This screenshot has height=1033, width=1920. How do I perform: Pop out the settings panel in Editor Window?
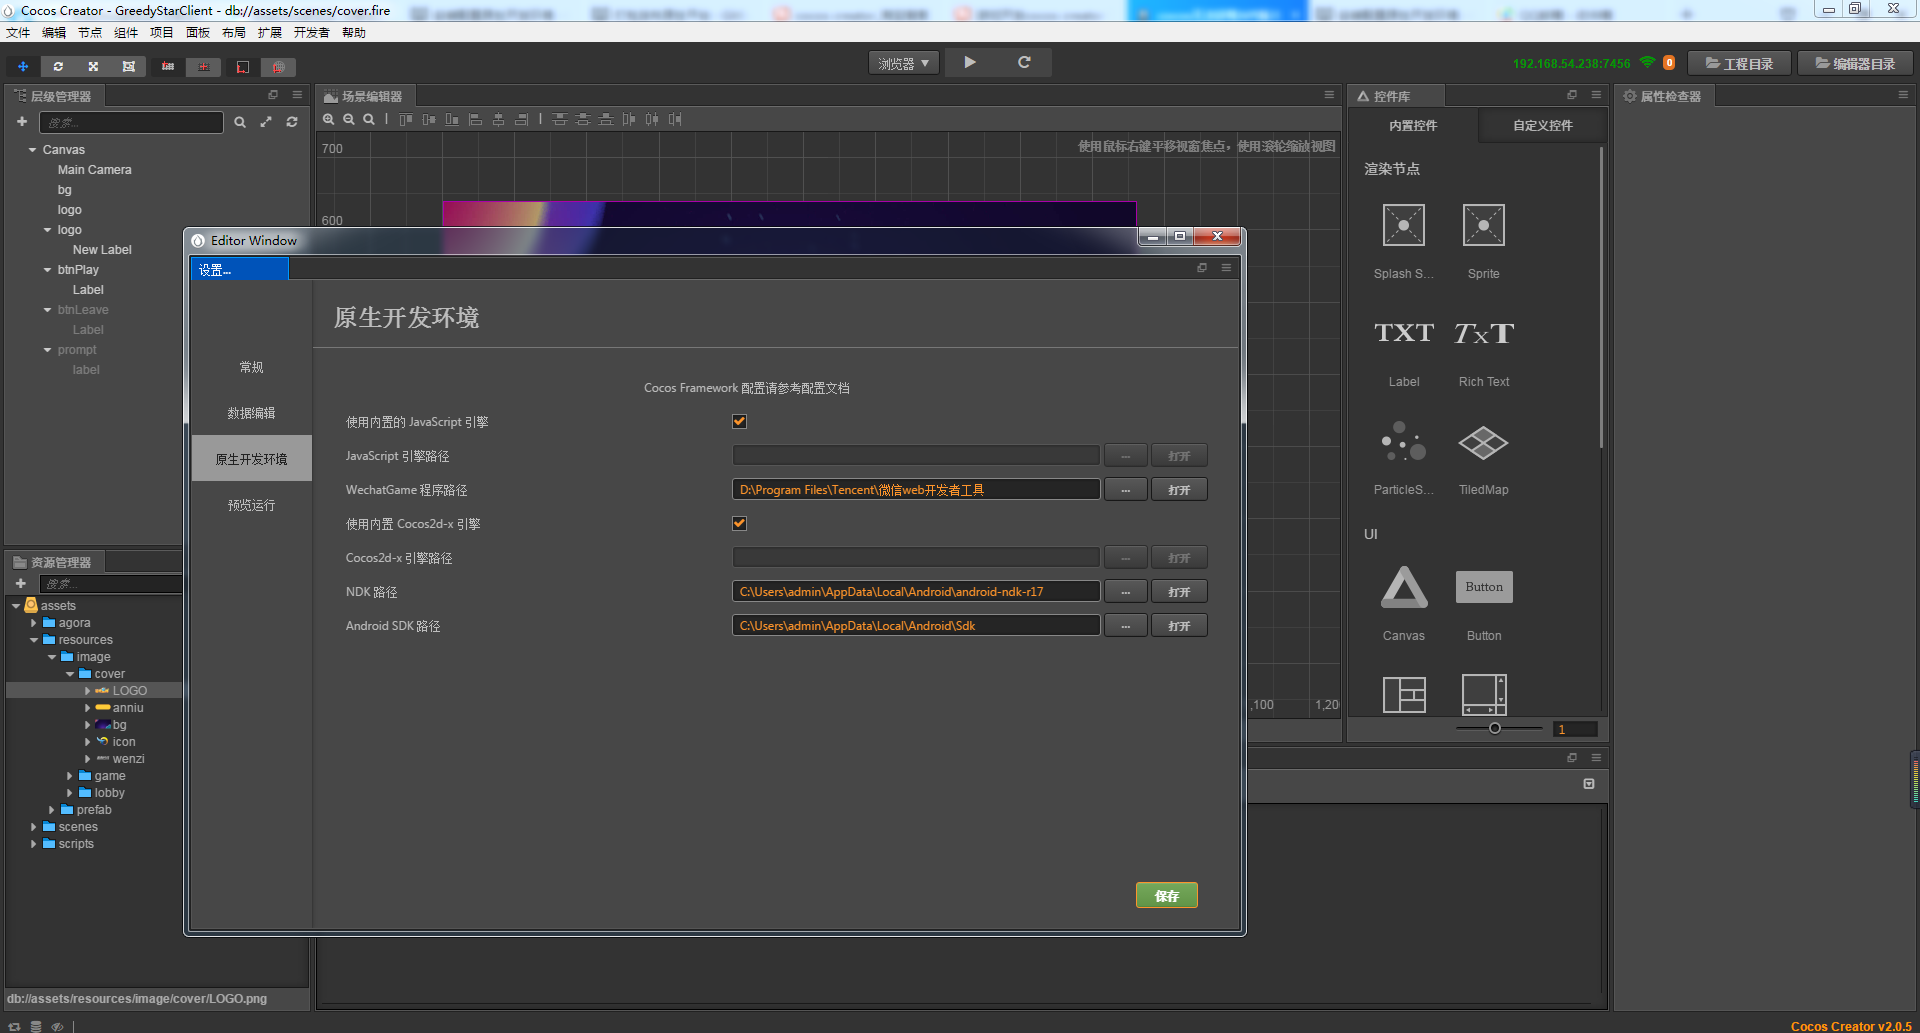point(1202,268)
